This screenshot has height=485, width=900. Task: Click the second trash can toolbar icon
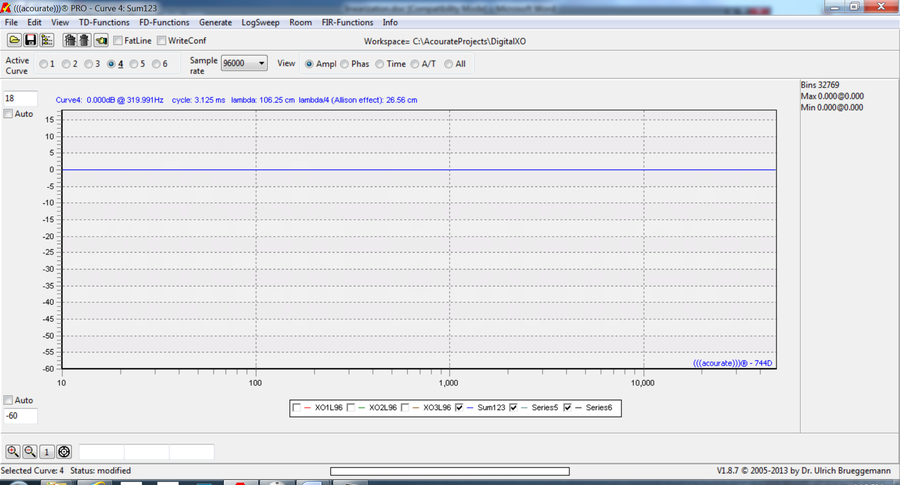point(84,40)
